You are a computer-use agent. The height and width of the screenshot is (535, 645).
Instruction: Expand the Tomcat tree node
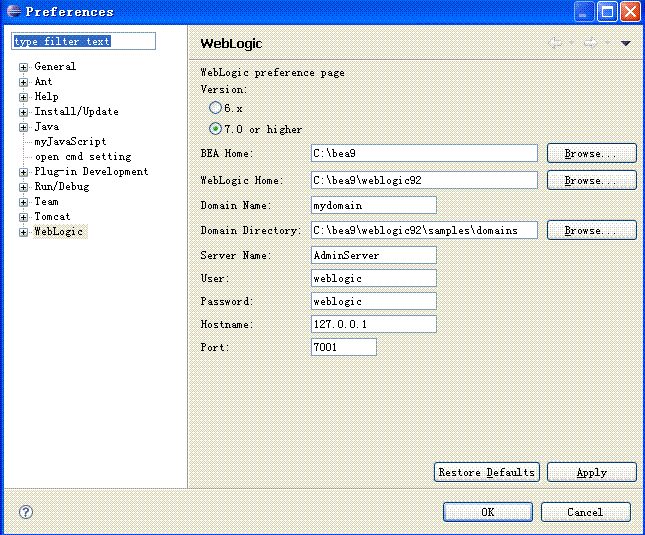click(x=23, y=217)
